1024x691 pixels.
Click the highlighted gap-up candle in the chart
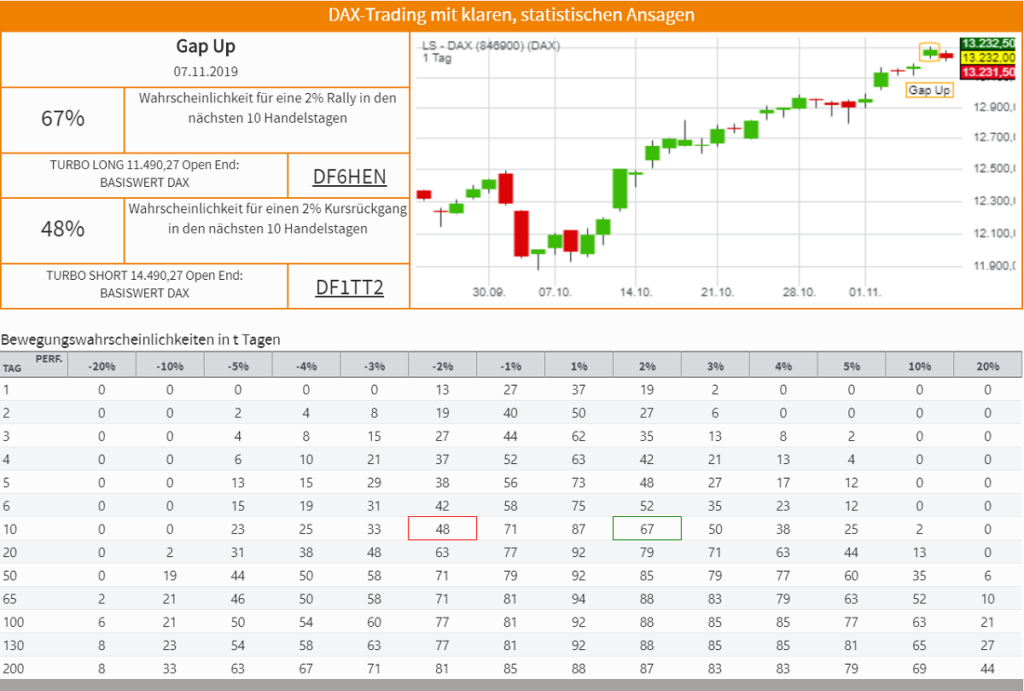(x=929, y=52)
